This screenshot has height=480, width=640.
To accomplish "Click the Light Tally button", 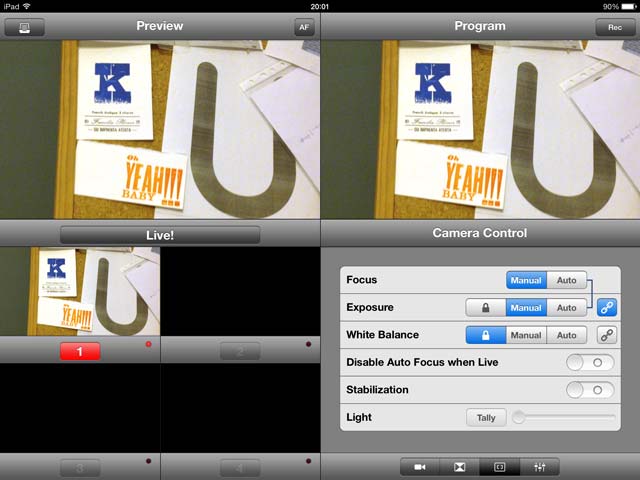I will click(x=486, y=417).
